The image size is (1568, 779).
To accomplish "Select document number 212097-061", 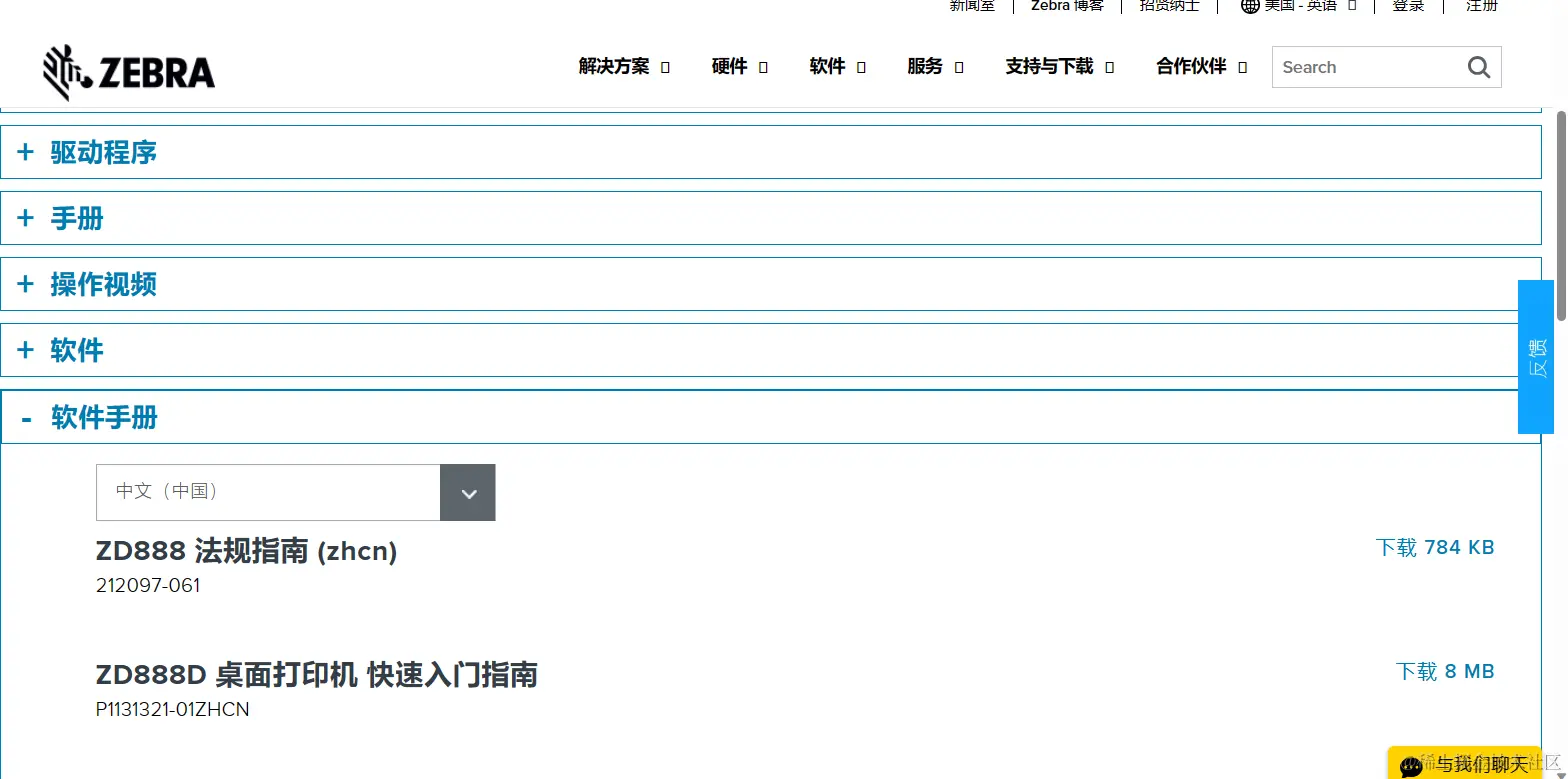I will coord(148,586).
